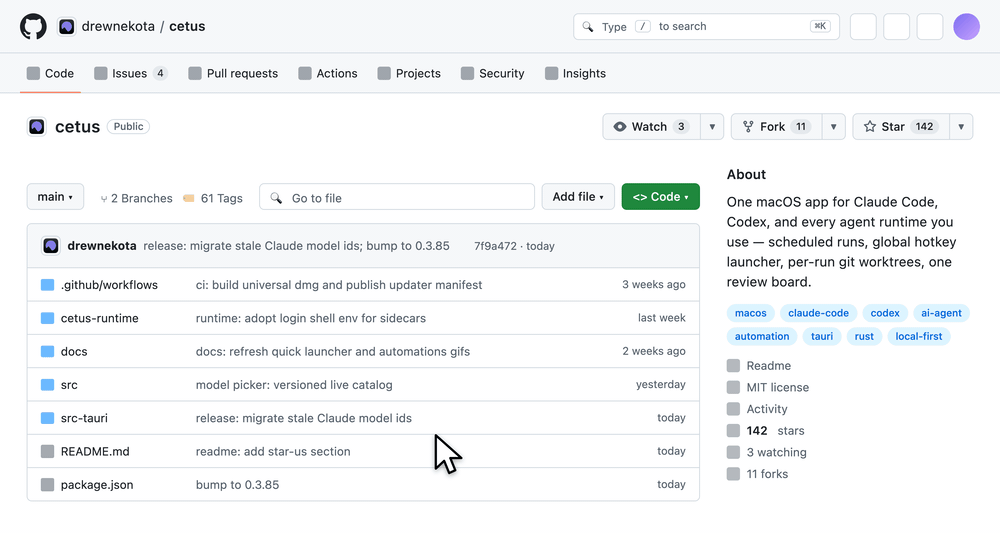
Task: Click the drewnekota avatar beside repo path
Action: [x=66, y=27]
